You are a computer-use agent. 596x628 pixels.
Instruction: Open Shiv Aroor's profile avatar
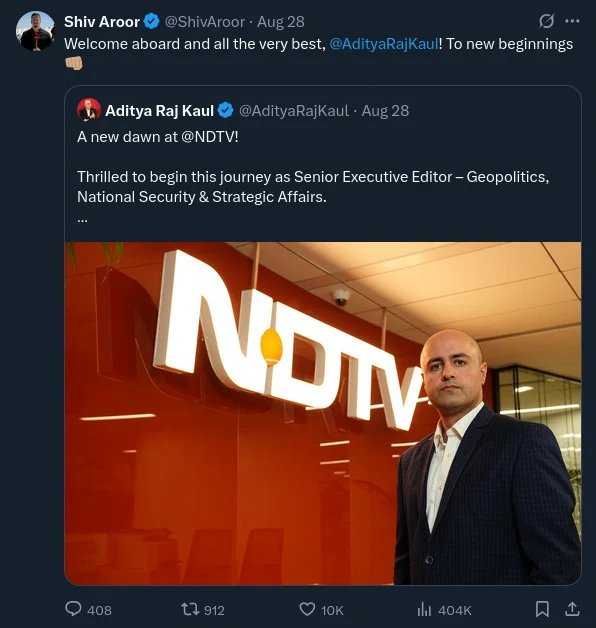pyautogui.click(x=35, y=31)
